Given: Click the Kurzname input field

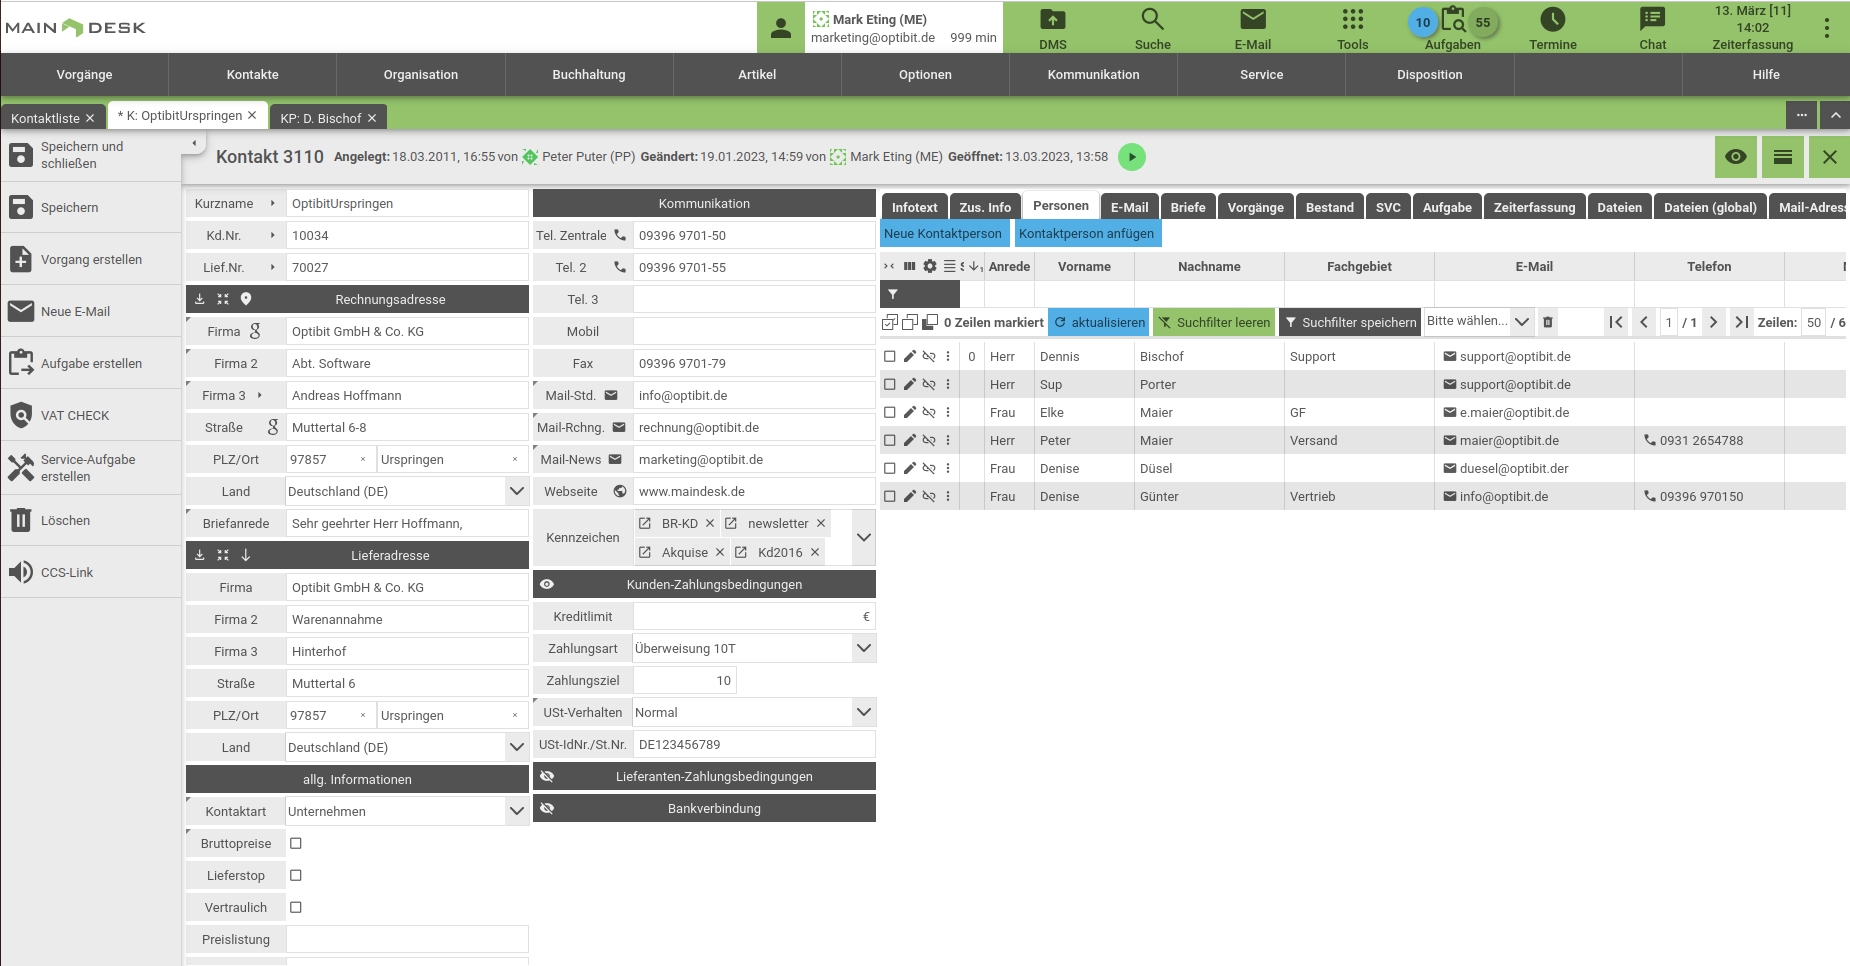Looking at the screenshot, I should 407,204.
